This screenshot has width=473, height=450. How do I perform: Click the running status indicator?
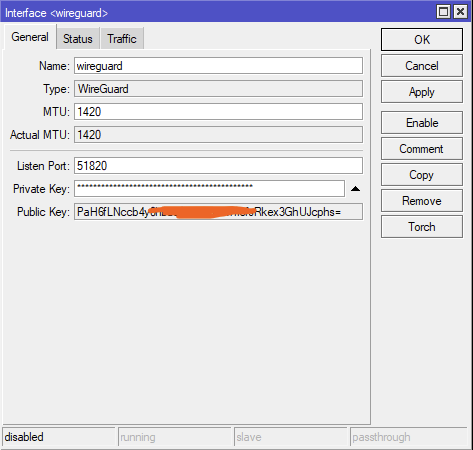click(174, 437)
